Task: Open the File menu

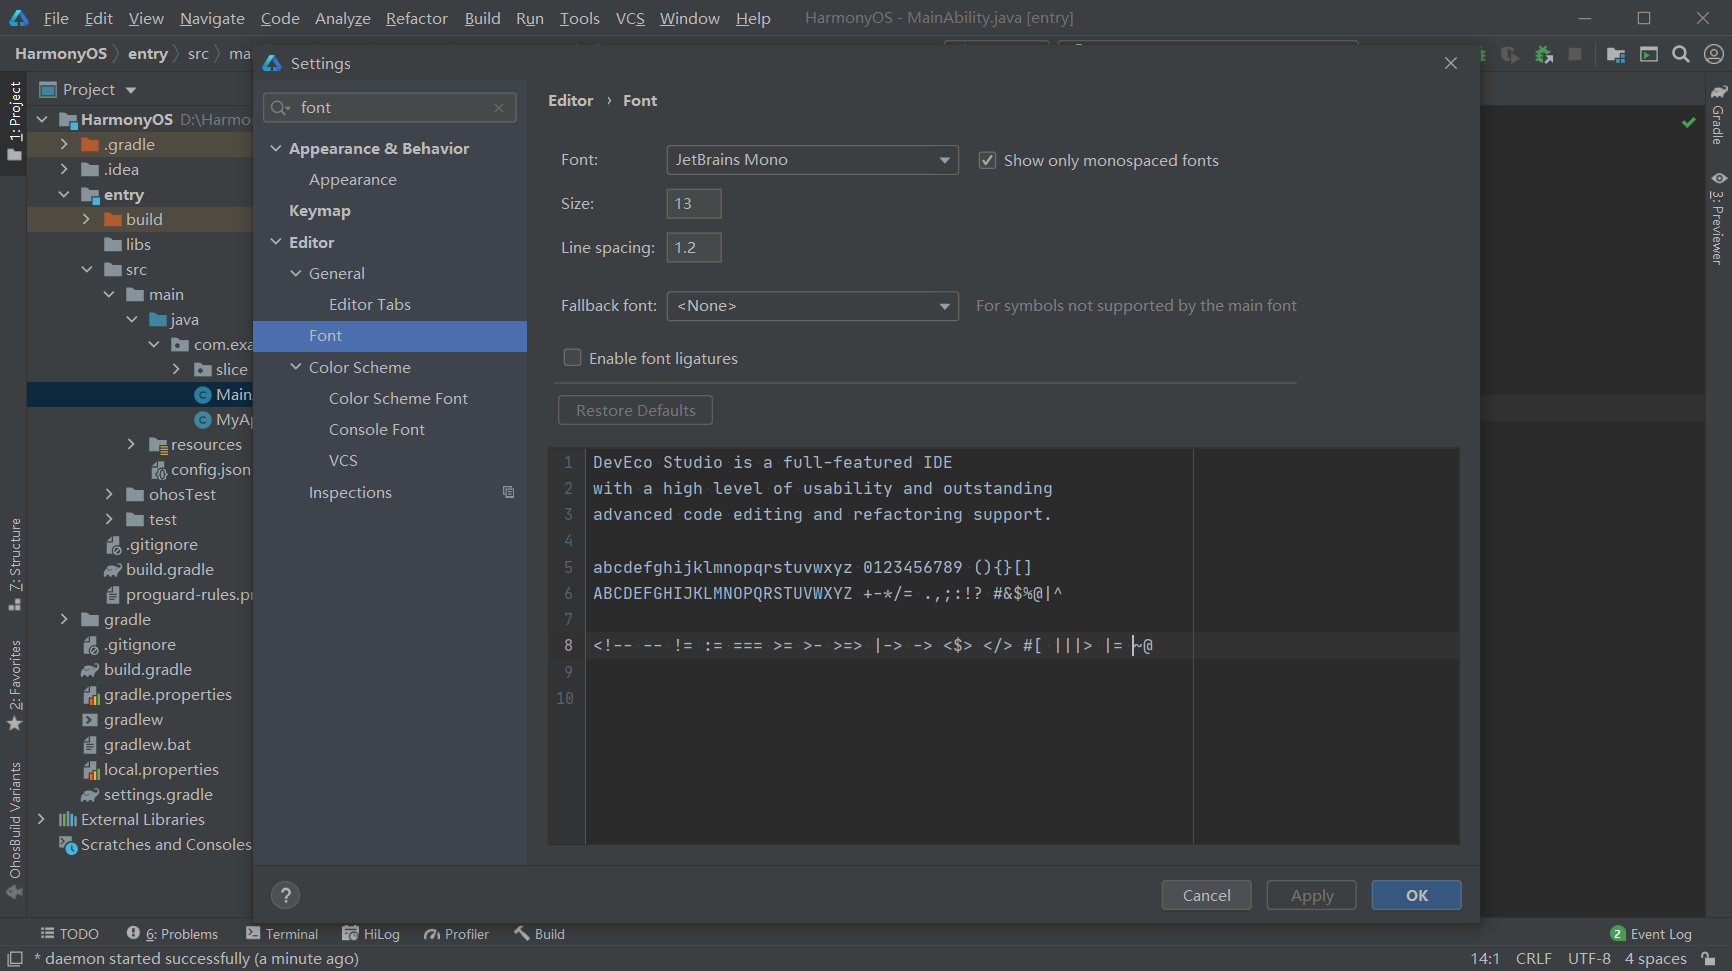Action: point(56,18)
